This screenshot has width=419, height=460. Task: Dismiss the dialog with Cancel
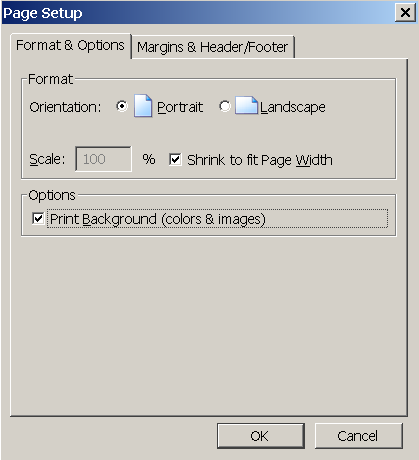(359, 436)
